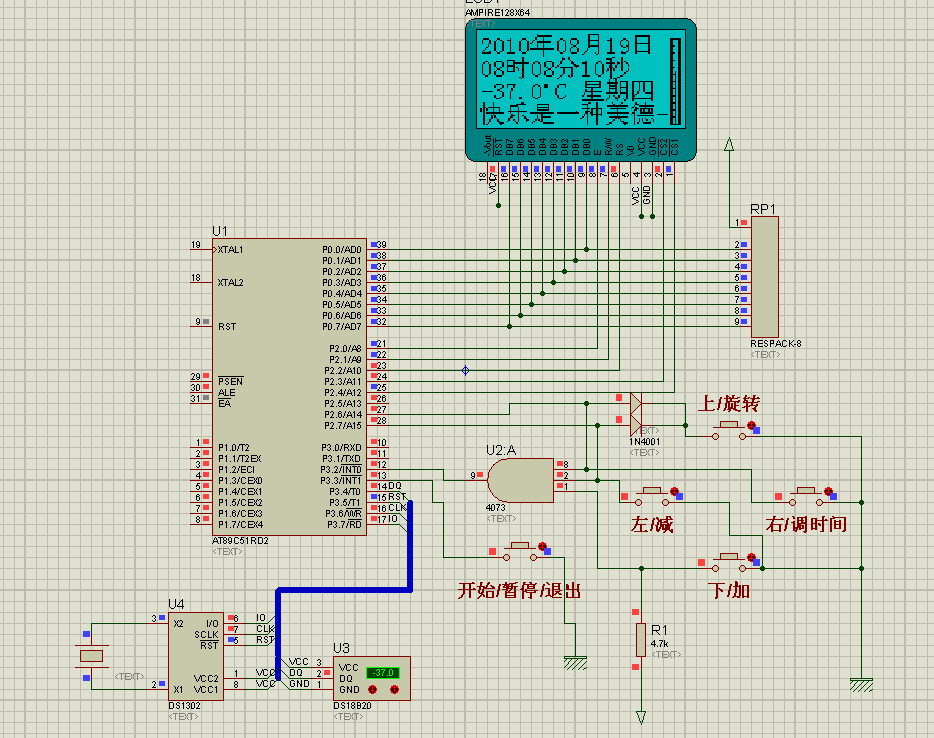Click the 左/减 text label
934x738 pixels.
pyautogui.click(x=652, y=525)
